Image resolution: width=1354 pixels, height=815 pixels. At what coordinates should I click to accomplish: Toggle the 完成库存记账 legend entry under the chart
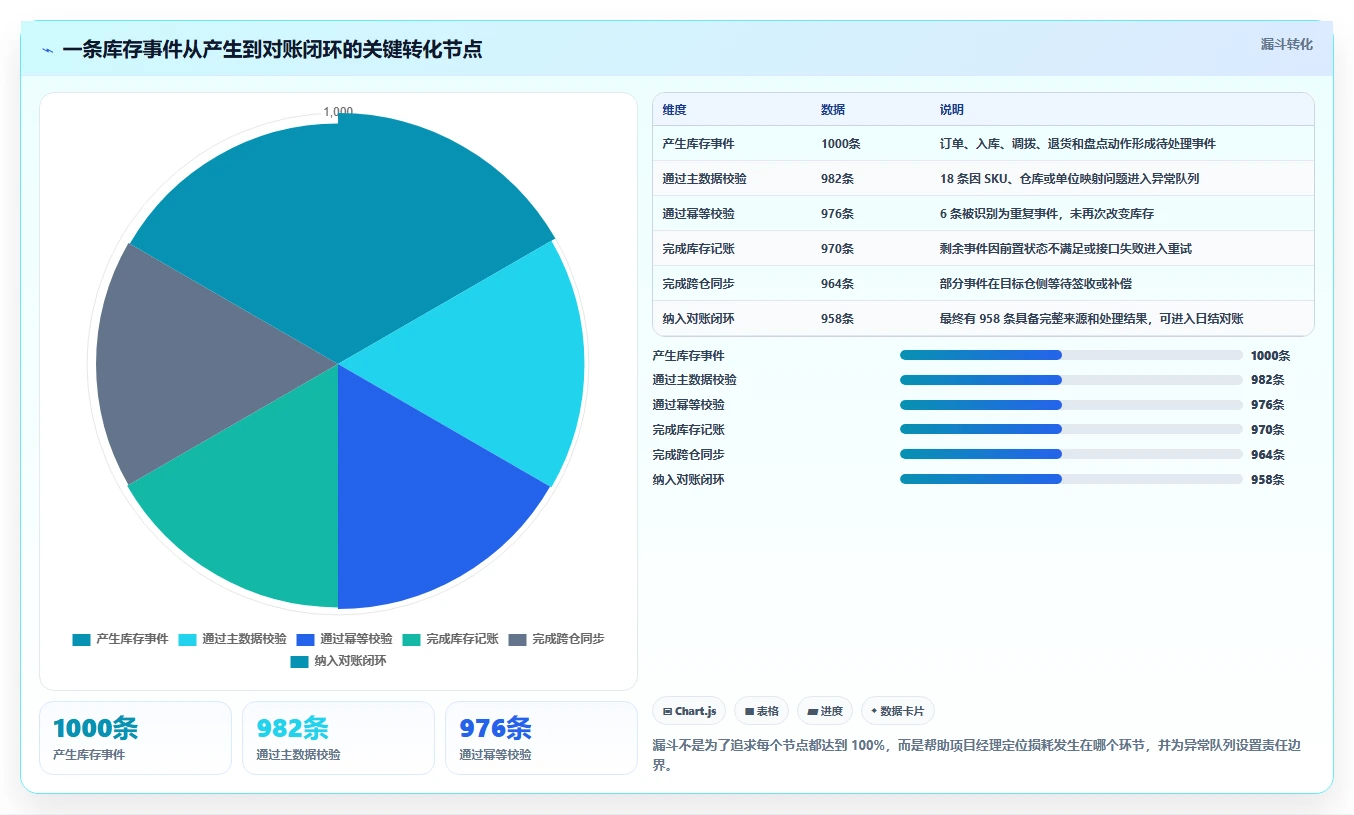coord(451,639)
